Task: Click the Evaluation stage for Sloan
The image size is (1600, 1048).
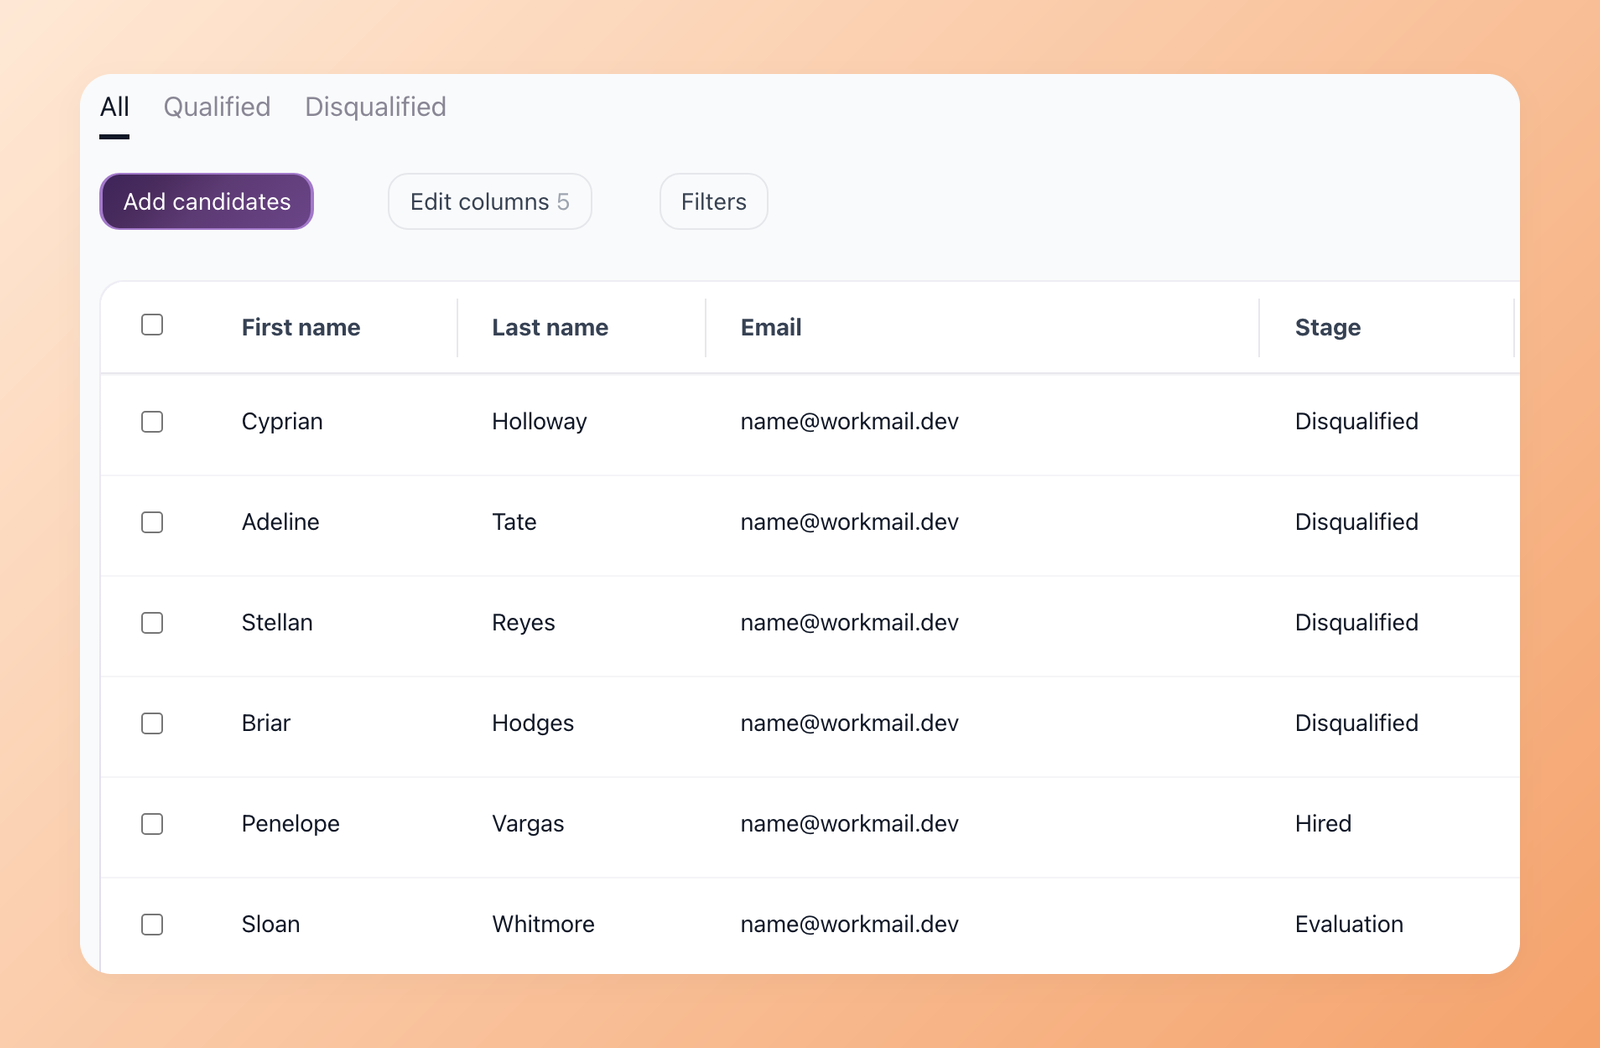Action: pyautogui.click(x=1349, y=924)
